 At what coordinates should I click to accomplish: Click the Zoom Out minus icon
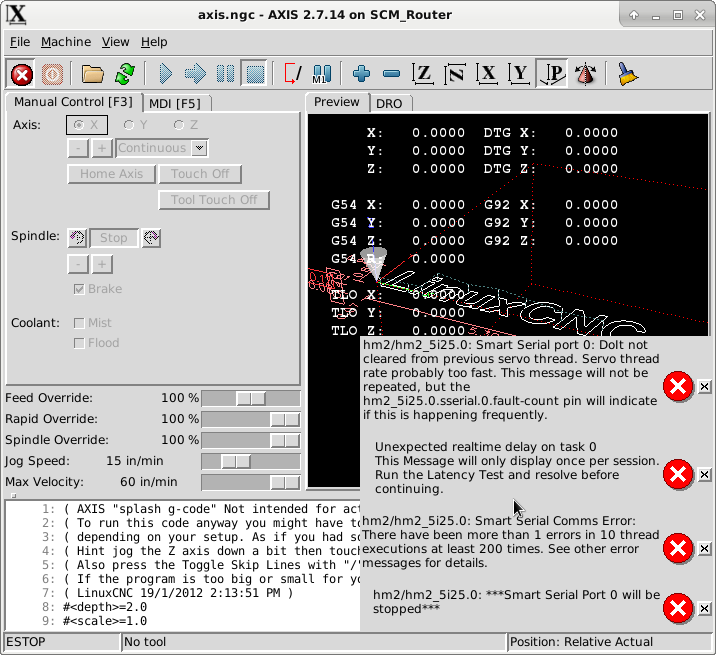point(392,74)
